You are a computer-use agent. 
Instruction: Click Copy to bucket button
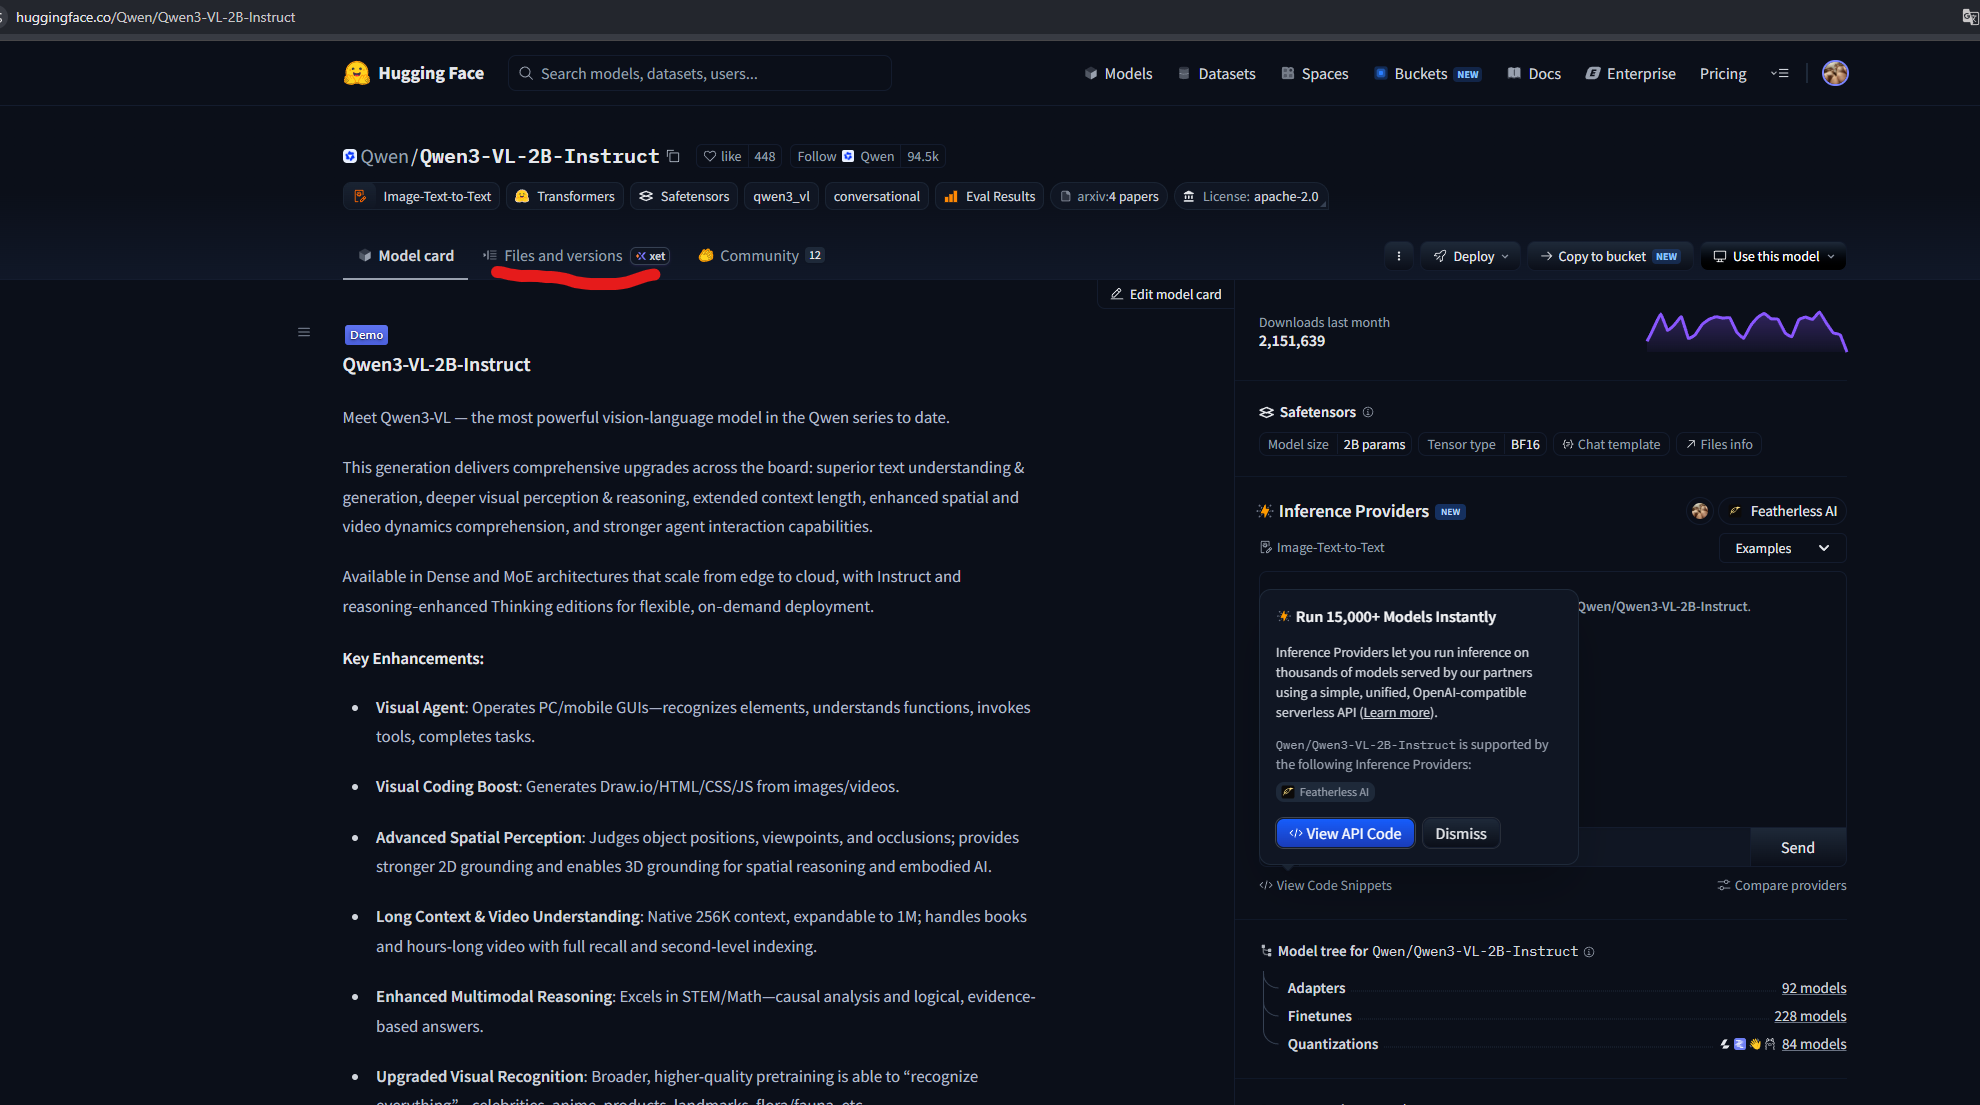[1608, 256]
